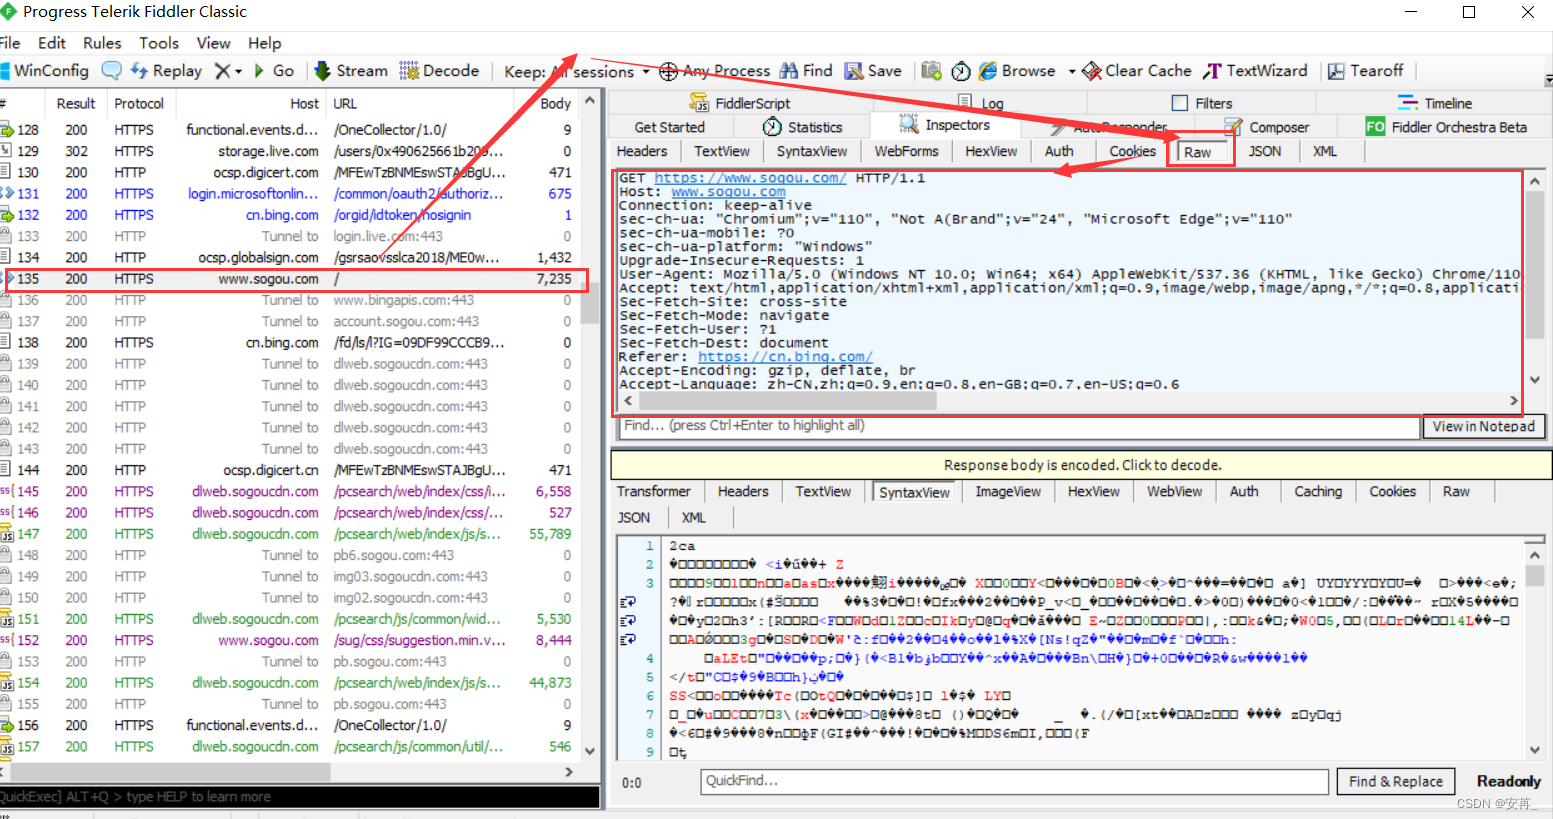Click the https://cn.bing.com/ Referer link
The image size is (1553, 819).
click(x=785, y=357)
